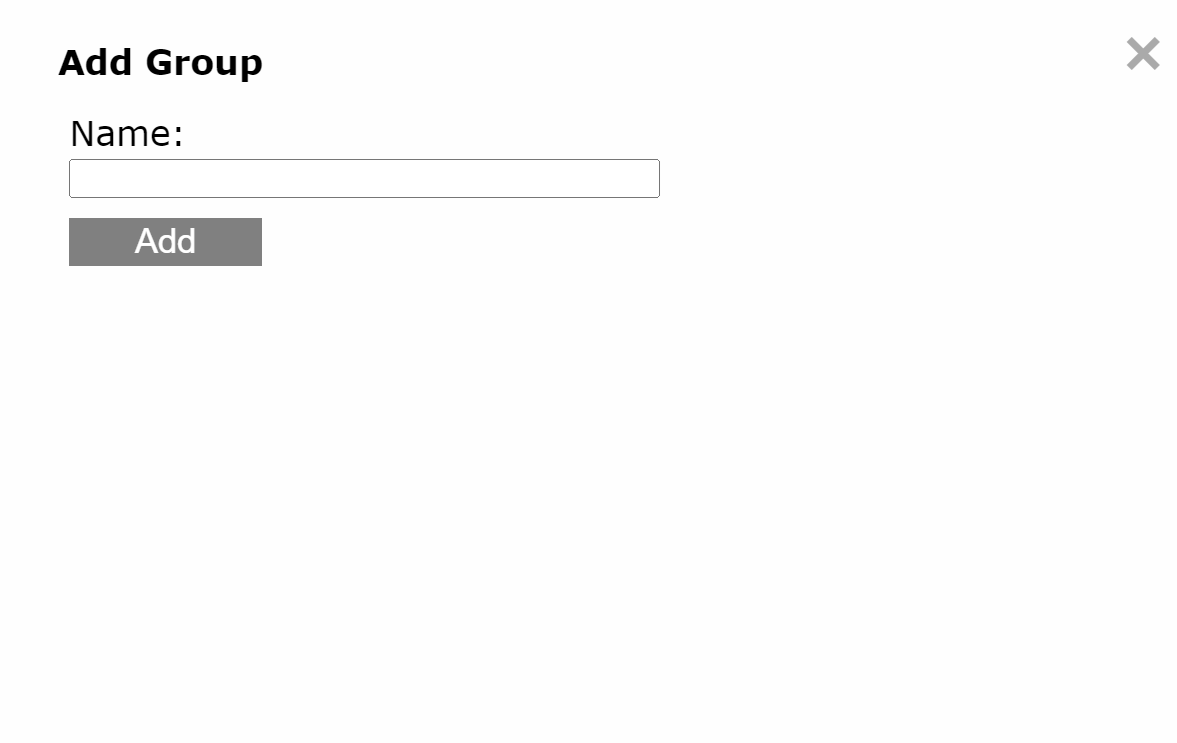Dismiss the dialog using the X

pyautogui.click(x=1142, y=54)
